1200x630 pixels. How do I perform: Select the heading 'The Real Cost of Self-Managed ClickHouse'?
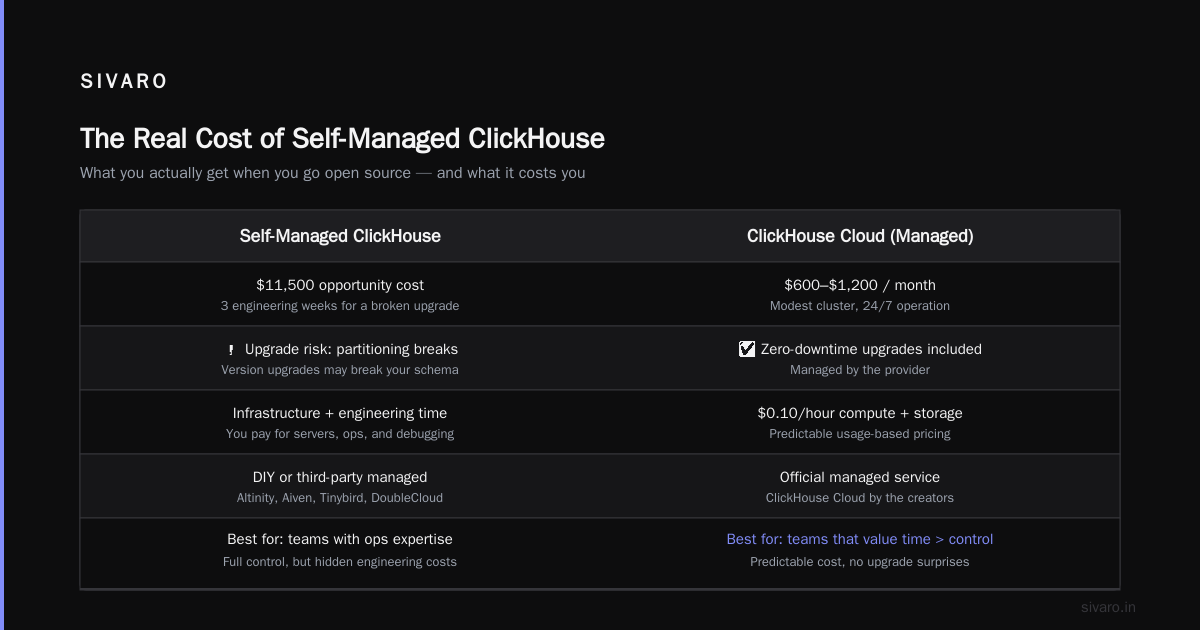[x=342, y=138]
